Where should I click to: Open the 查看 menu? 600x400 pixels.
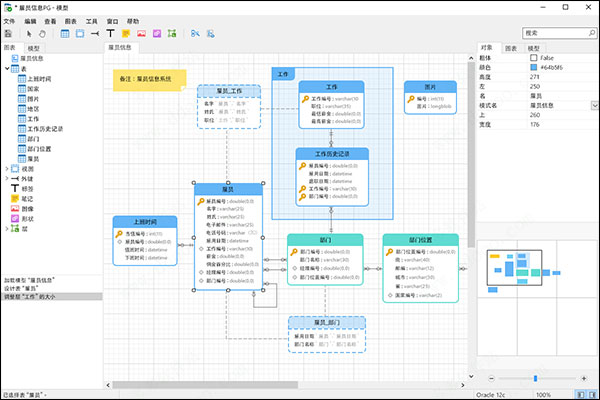50,21
